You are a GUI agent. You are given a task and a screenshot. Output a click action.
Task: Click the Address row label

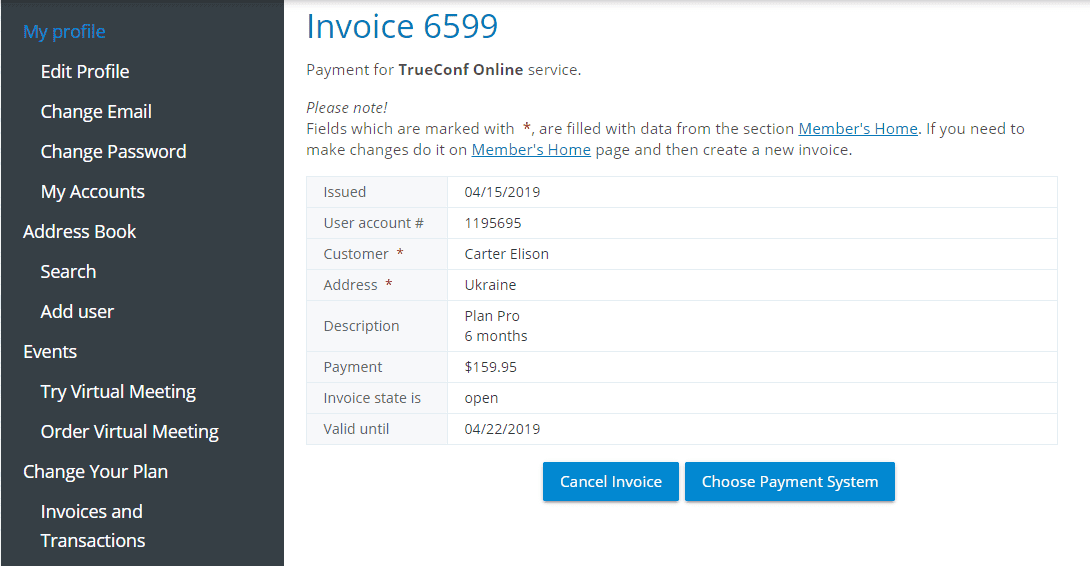350,285
